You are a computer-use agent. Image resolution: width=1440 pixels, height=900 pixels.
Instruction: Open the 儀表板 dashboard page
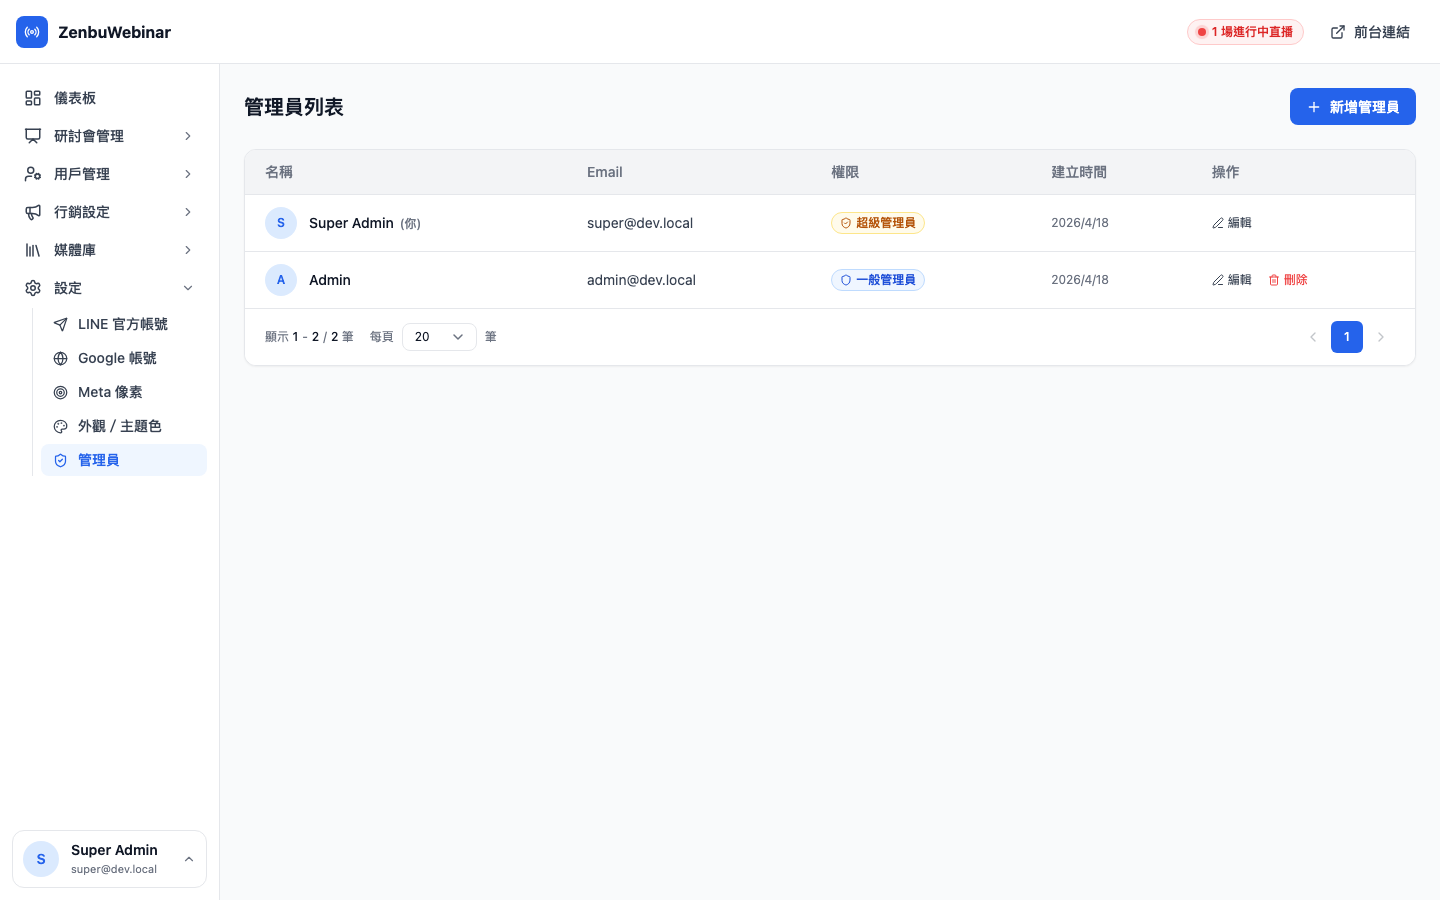(75, 98)
